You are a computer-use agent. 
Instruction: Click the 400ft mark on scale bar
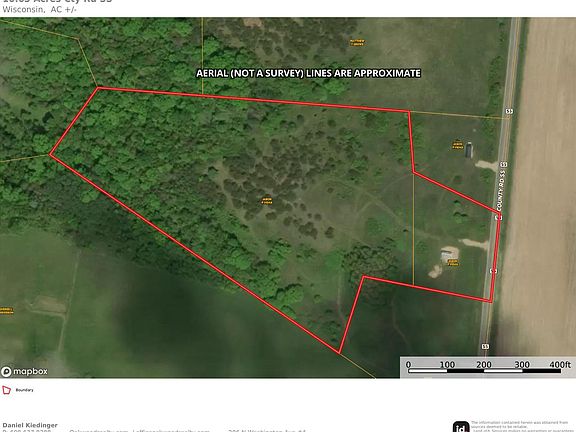pyautogui.click(x=560, y=364)
